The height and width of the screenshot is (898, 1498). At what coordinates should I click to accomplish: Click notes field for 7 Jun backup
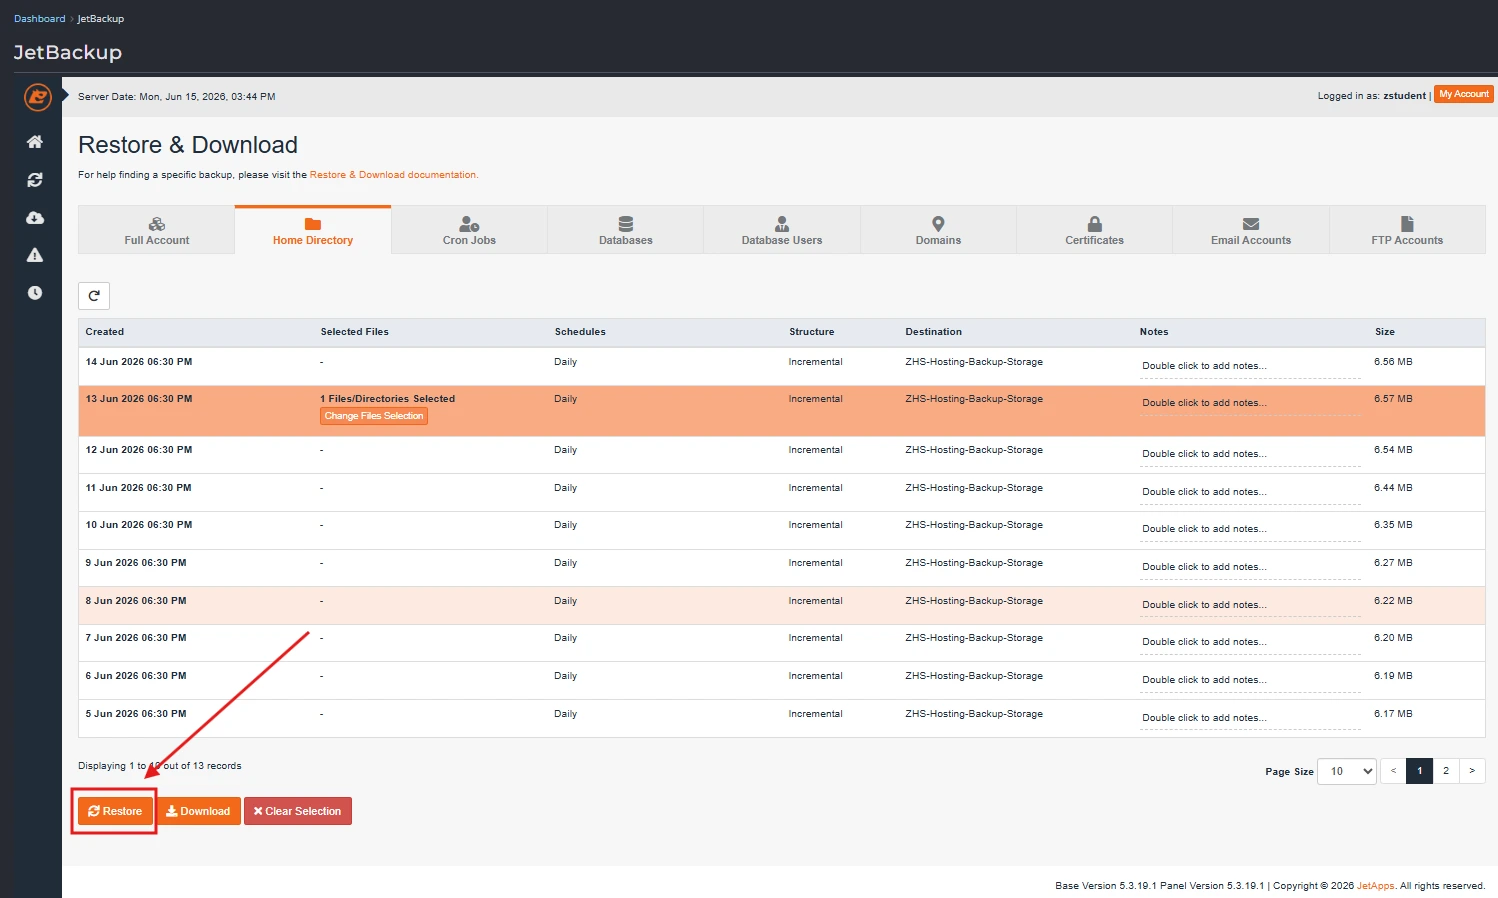(x=1250, y=642)
